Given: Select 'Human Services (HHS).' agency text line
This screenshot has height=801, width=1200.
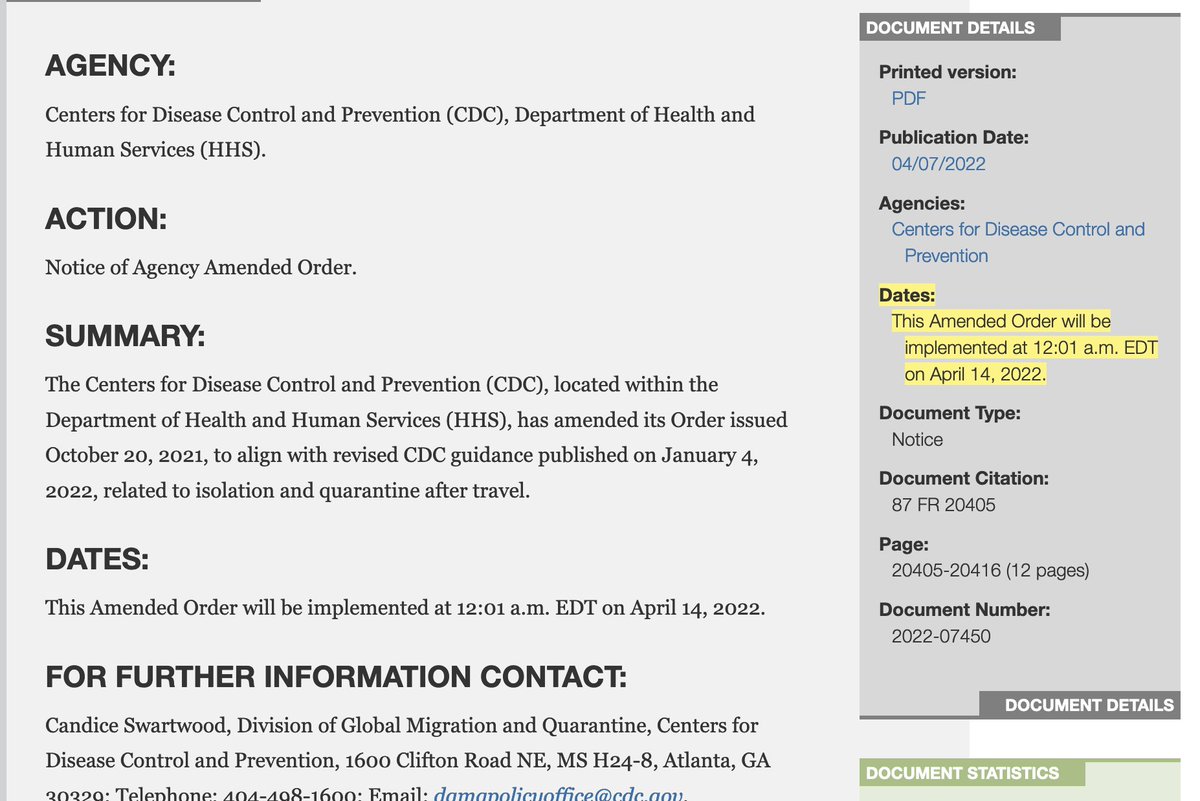Looking at the screenshot, I should (155, 150).
